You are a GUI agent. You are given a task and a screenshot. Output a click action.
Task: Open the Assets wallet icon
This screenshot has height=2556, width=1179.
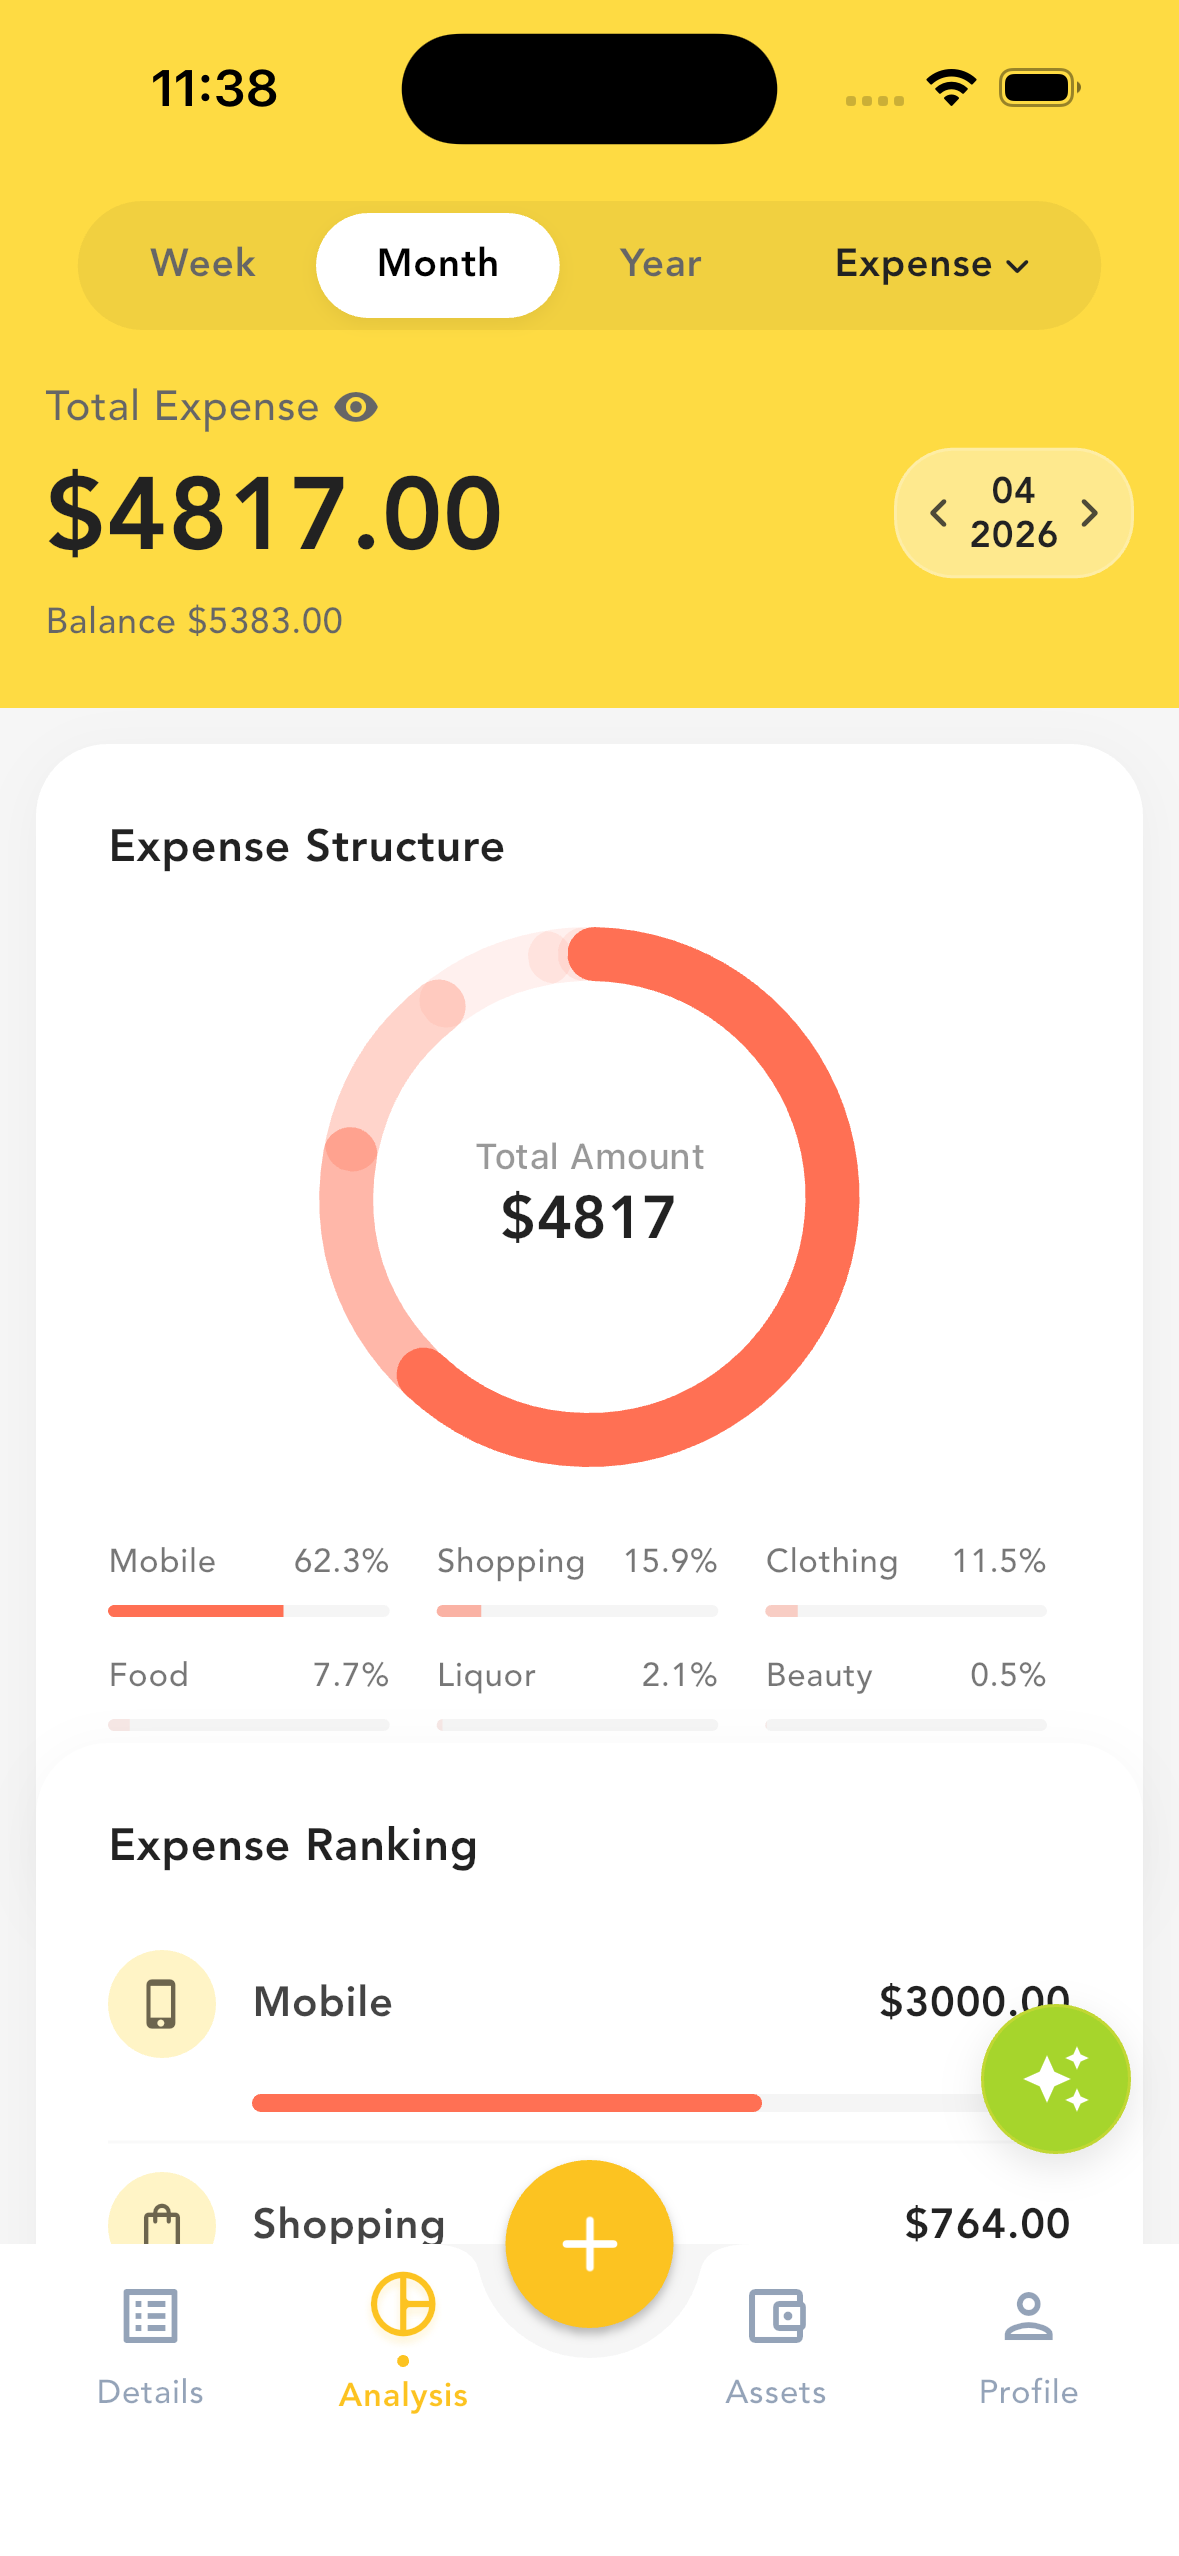(777, 2316)
